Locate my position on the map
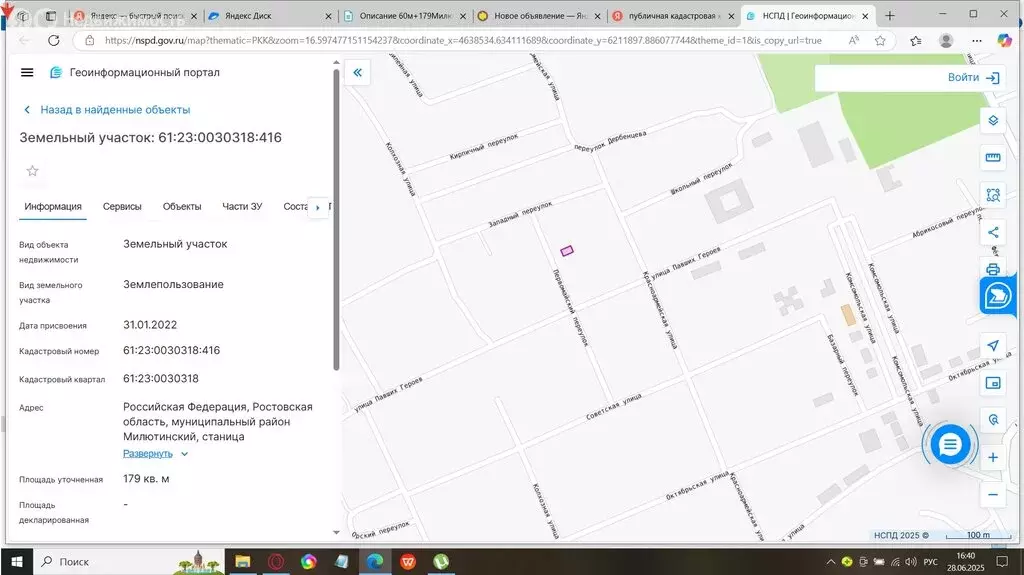The height and width of the screenshot is (575, 1024). pyautogui.click(x=993, y=346)
